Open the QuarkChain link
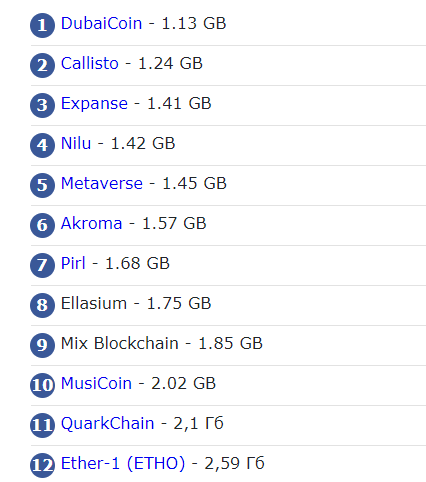 108,423
